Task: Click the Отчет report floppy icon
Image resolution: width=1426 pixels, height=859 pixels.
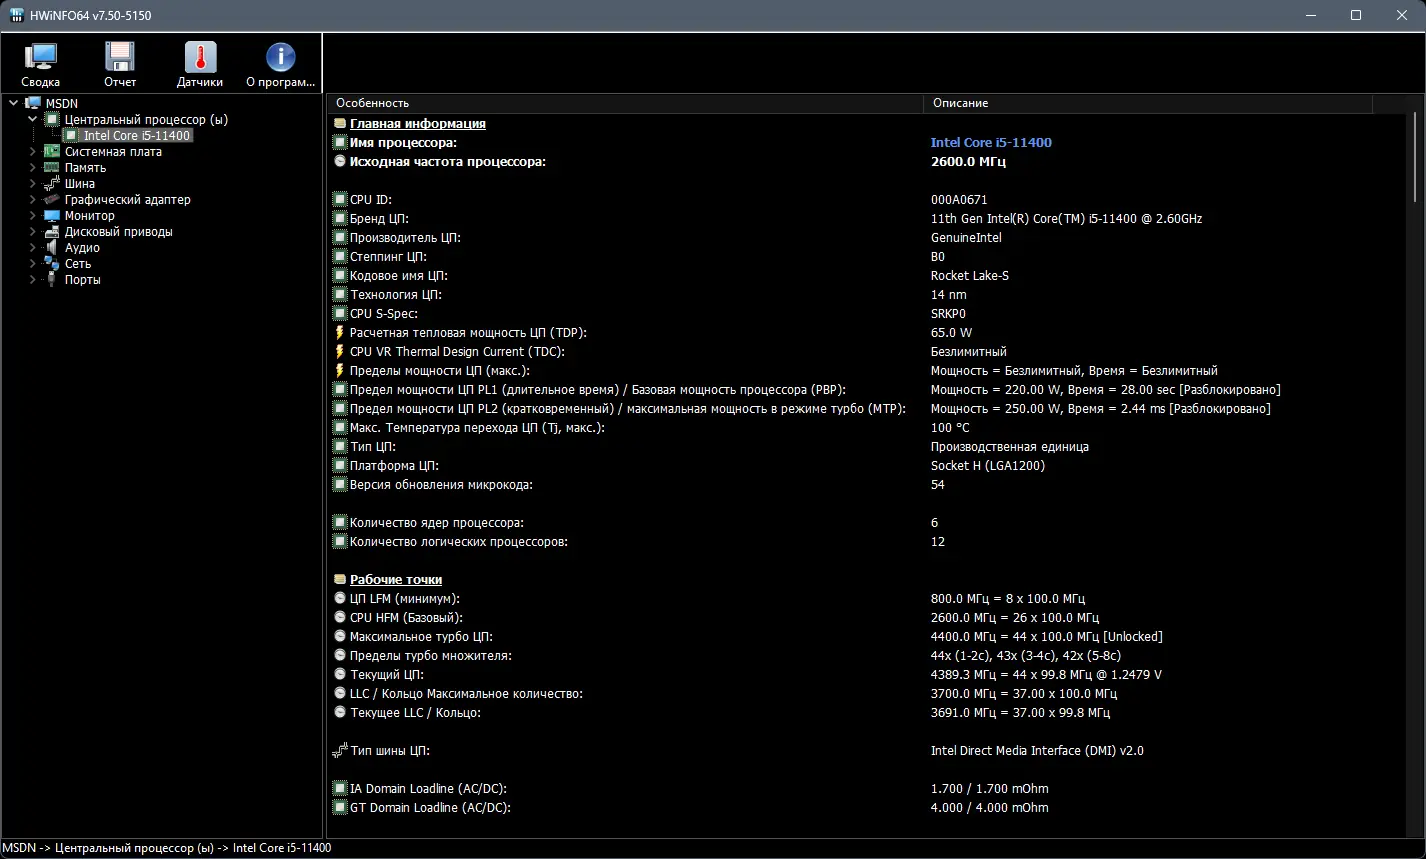Action: coord(120,58)
